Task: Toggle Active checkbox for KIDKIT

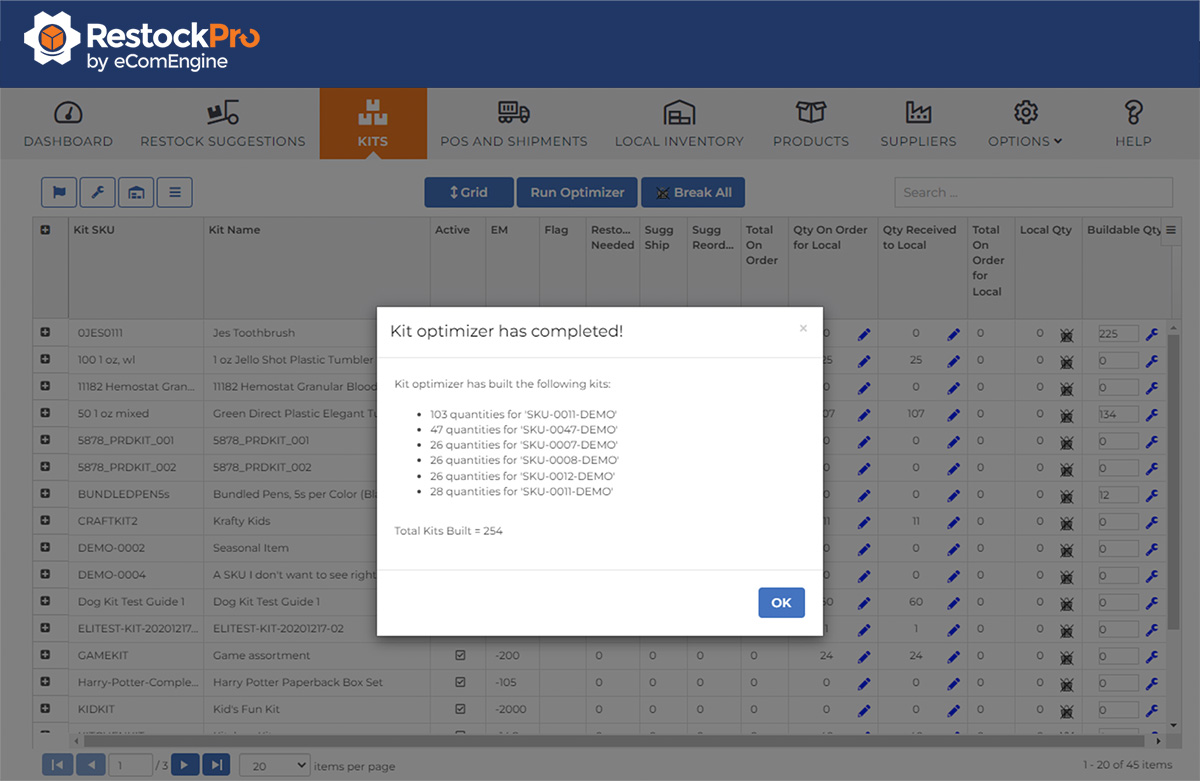Action: tap(460, 709)
